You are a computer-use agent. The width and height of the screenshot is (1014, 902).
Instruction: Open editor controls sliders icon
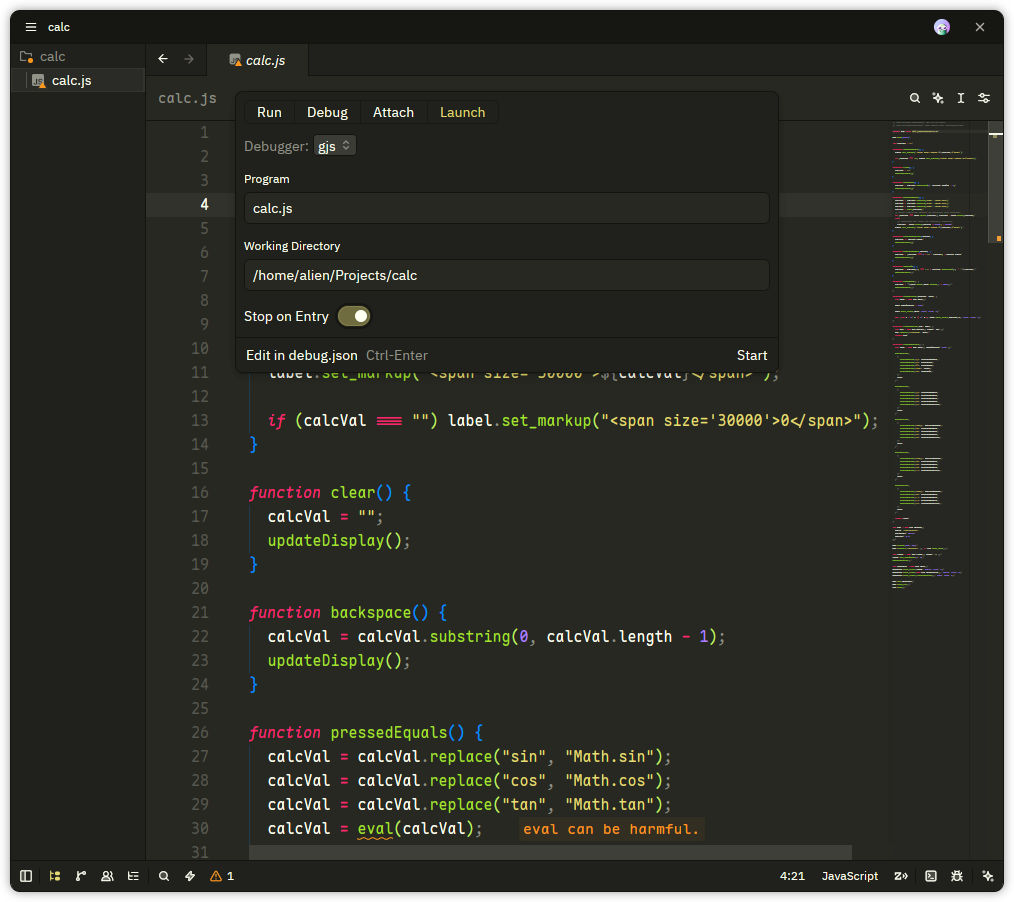coord(984,98)
